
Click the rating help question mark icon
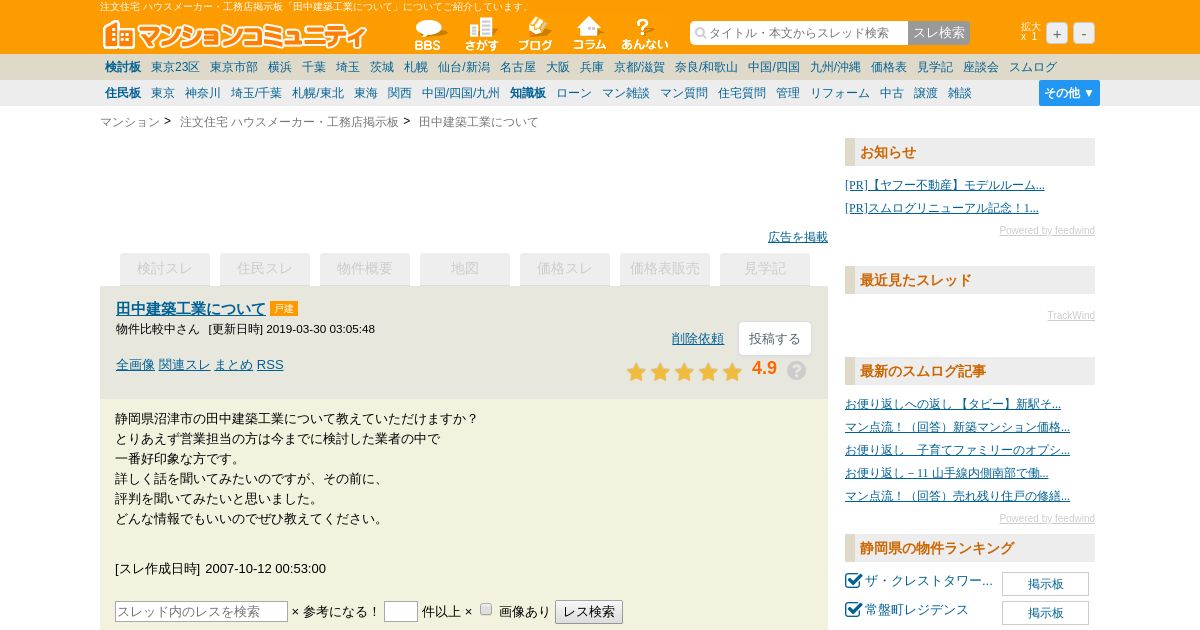(x=796, y=371)
